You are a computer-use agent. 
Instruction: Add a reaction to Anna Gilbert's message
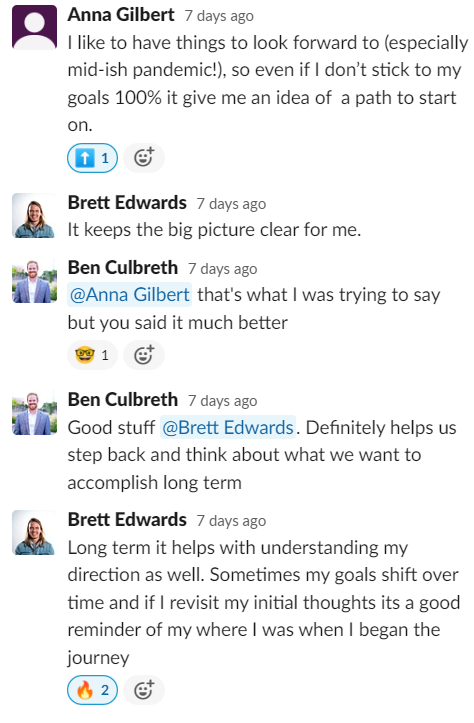point(143,158)
